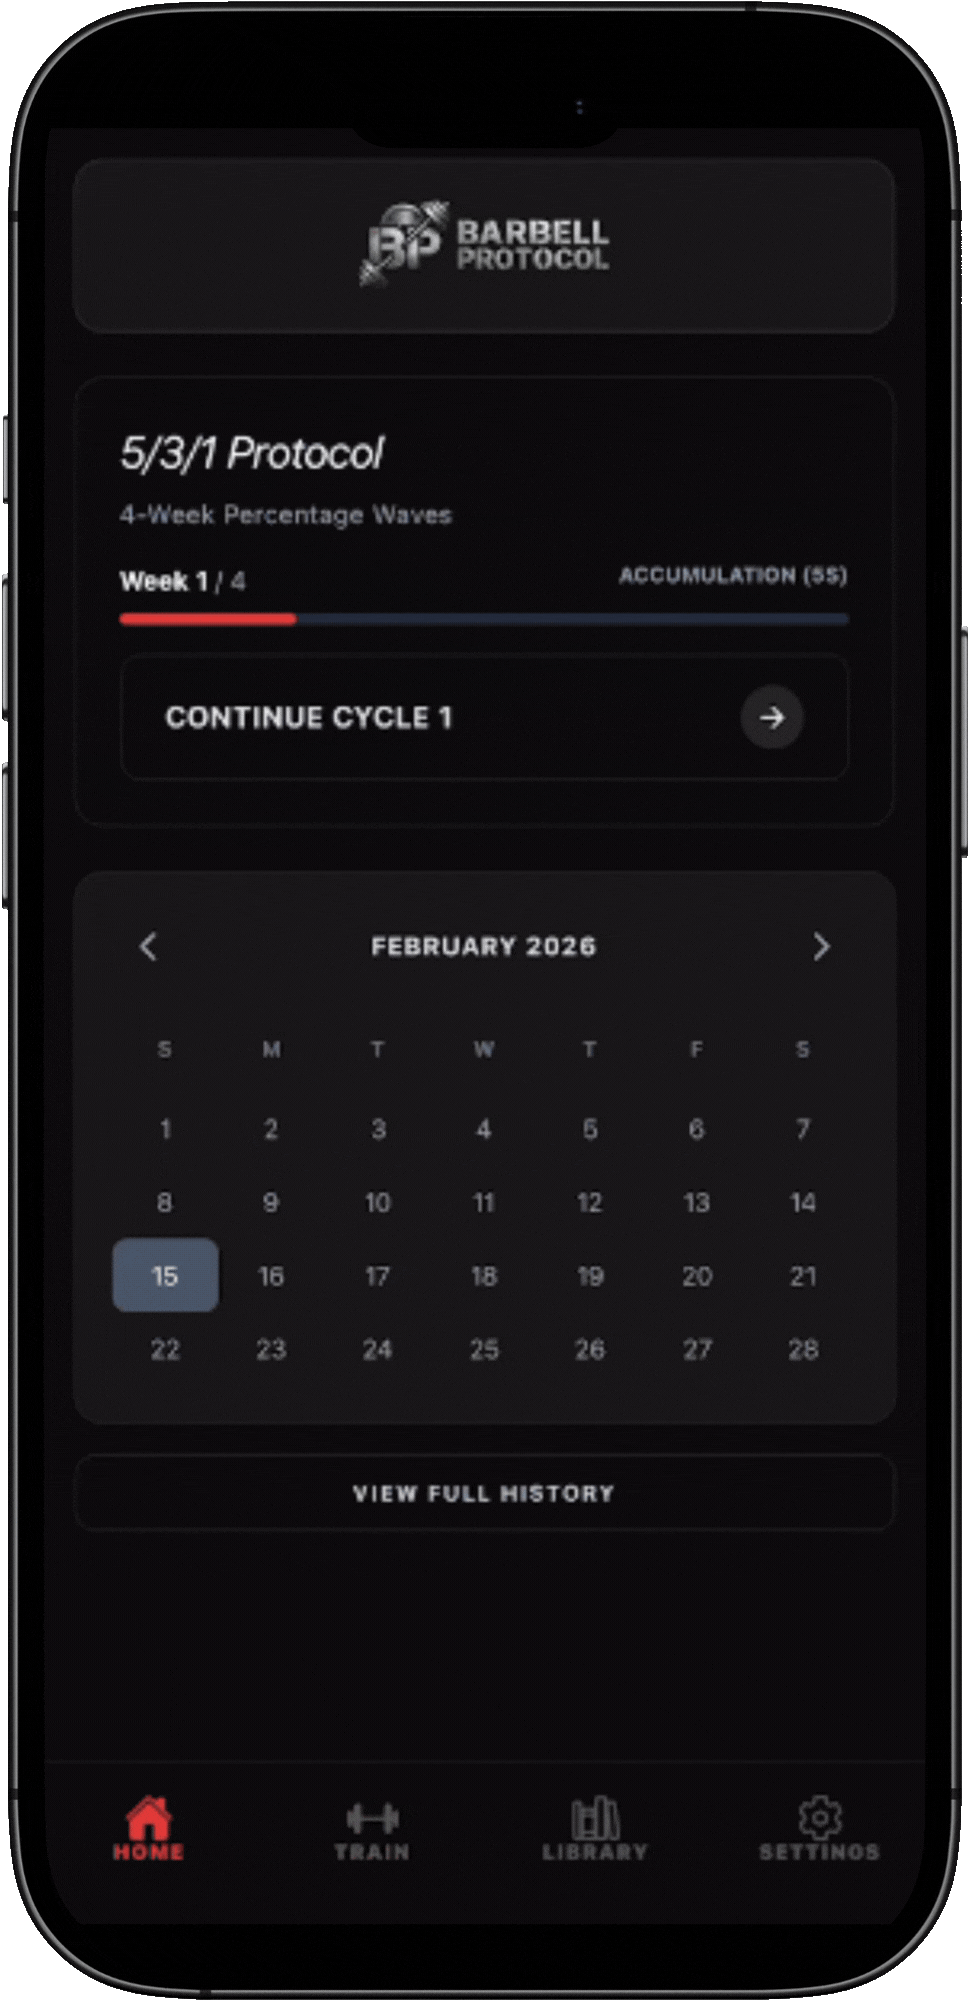
Task: Pick calendar date 11
Action: [484, 1202]
